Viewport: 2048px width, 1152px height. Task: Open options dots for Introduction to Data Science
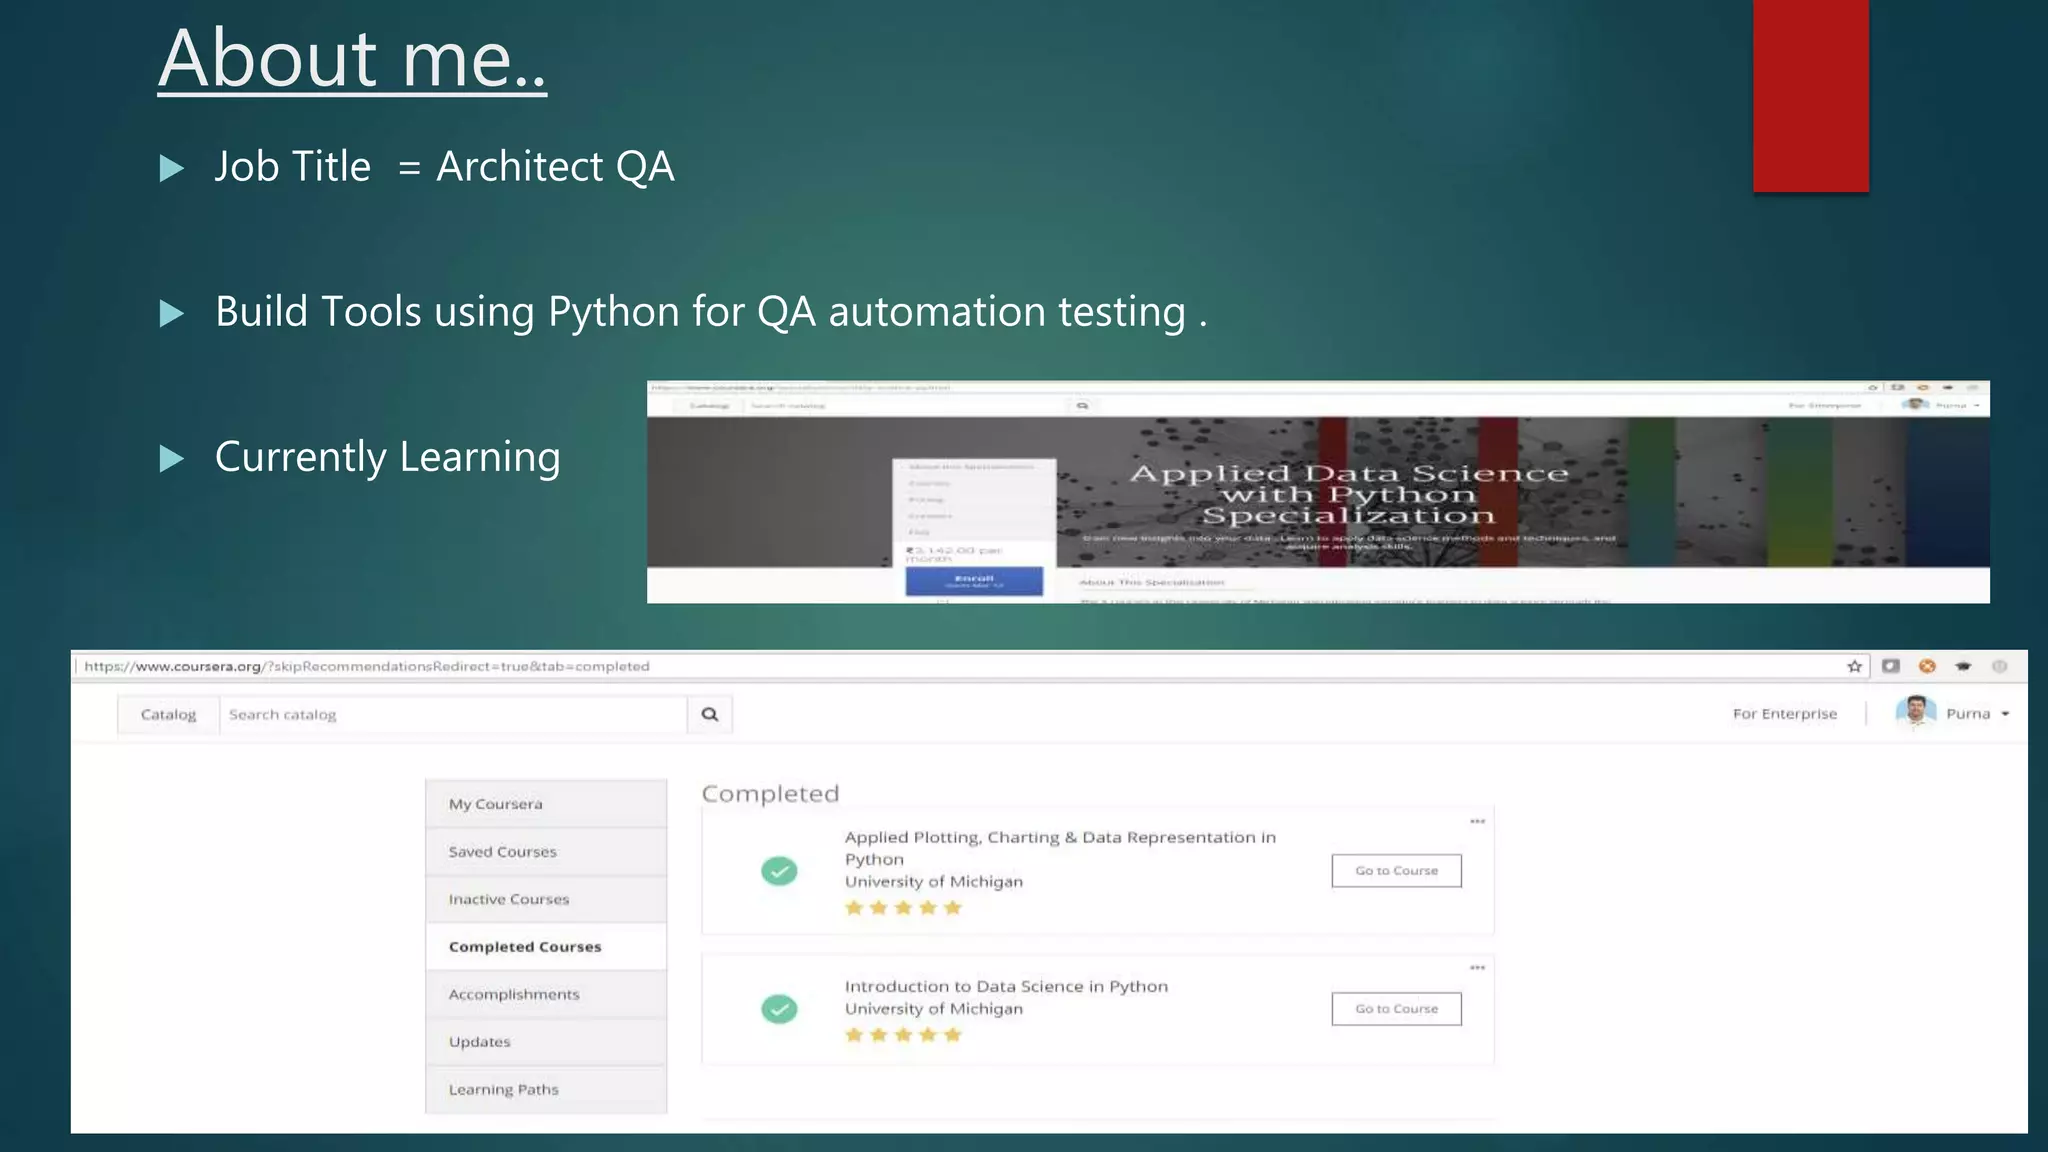click(1477, 967)
